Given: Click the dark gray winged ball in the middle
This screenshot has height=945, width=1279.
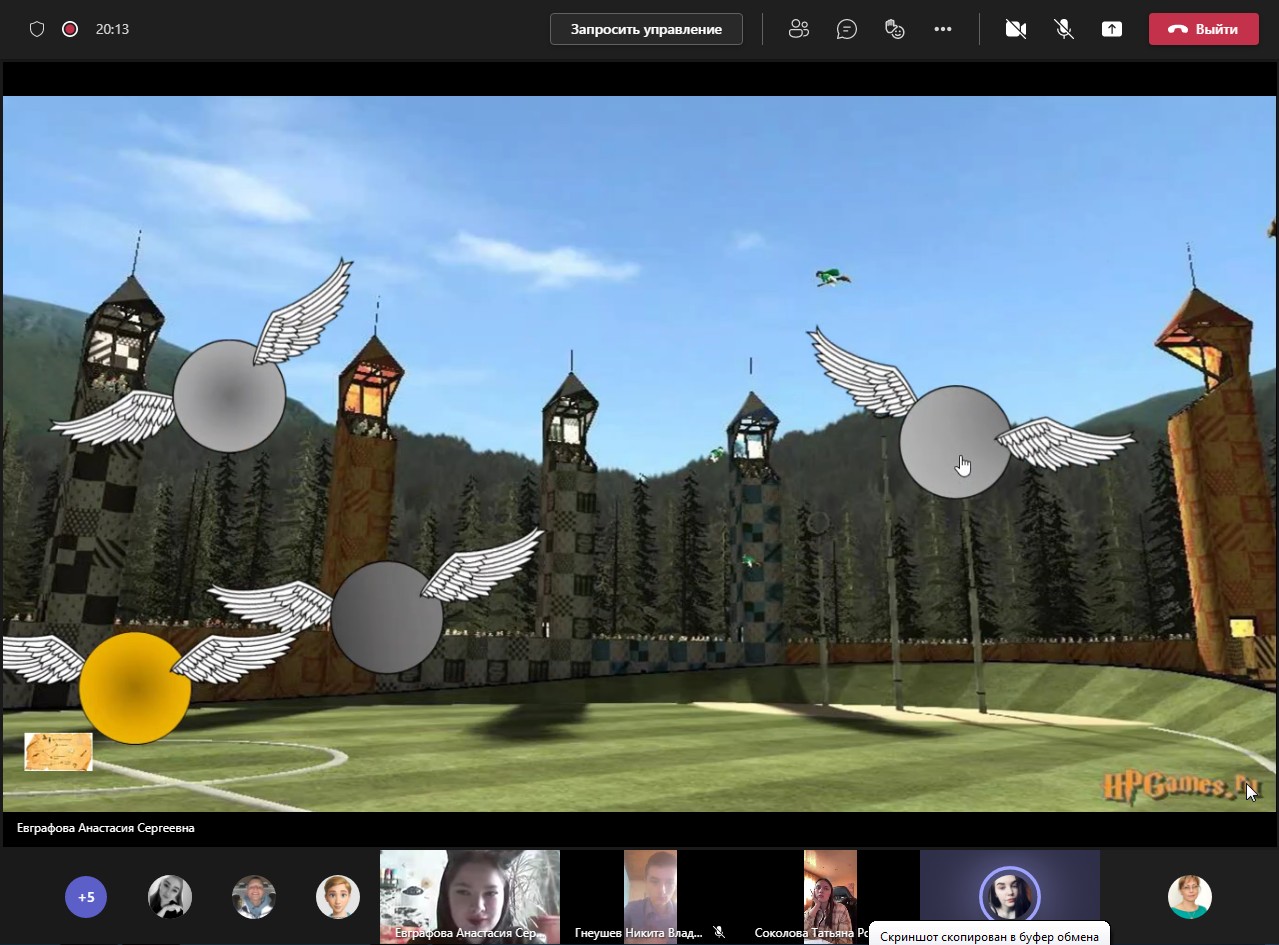Looking at the screenshot, I should 386,617.
